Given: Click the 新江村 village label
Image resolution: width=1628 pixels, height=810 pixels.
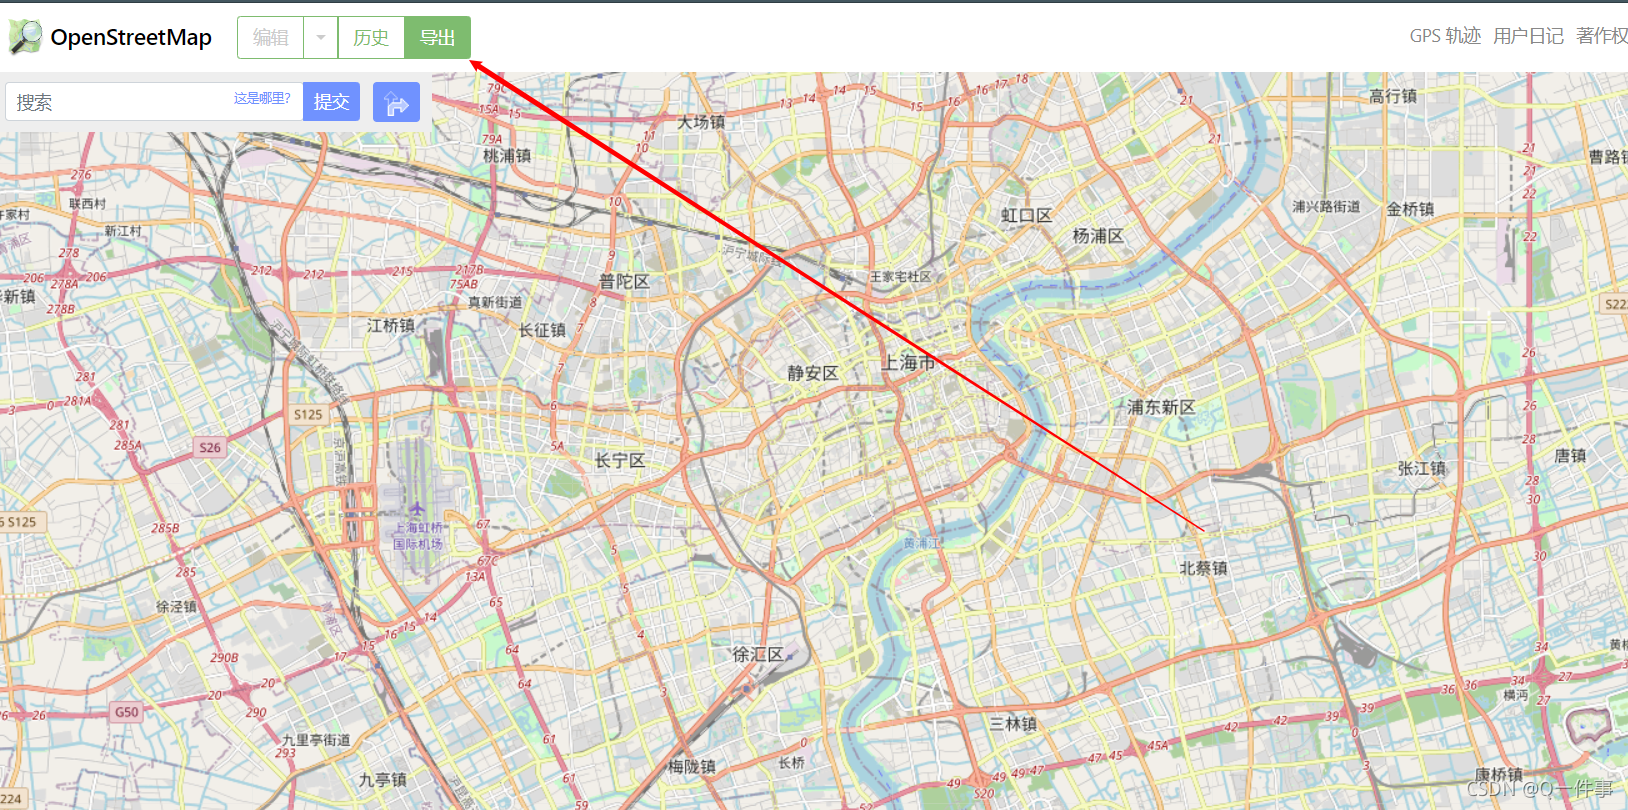Looking at the screenshot, I should point(123,231).
